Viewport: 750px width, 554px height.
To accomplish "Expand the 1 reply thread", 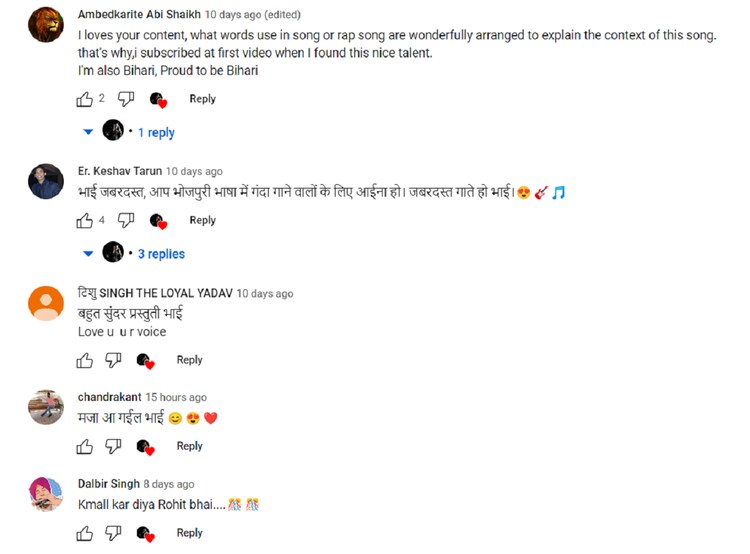I will 156,133.
